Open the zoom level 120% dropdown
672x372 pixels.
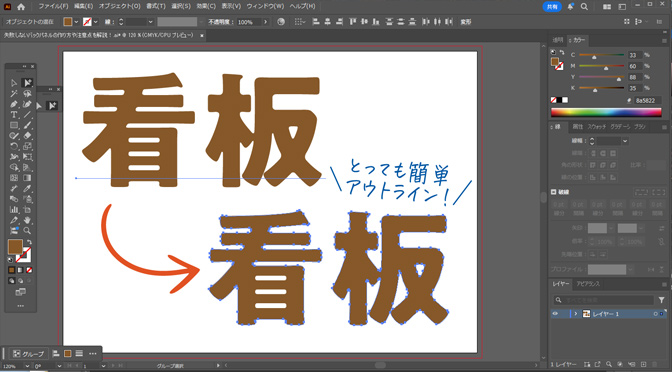tap(27, 366)
